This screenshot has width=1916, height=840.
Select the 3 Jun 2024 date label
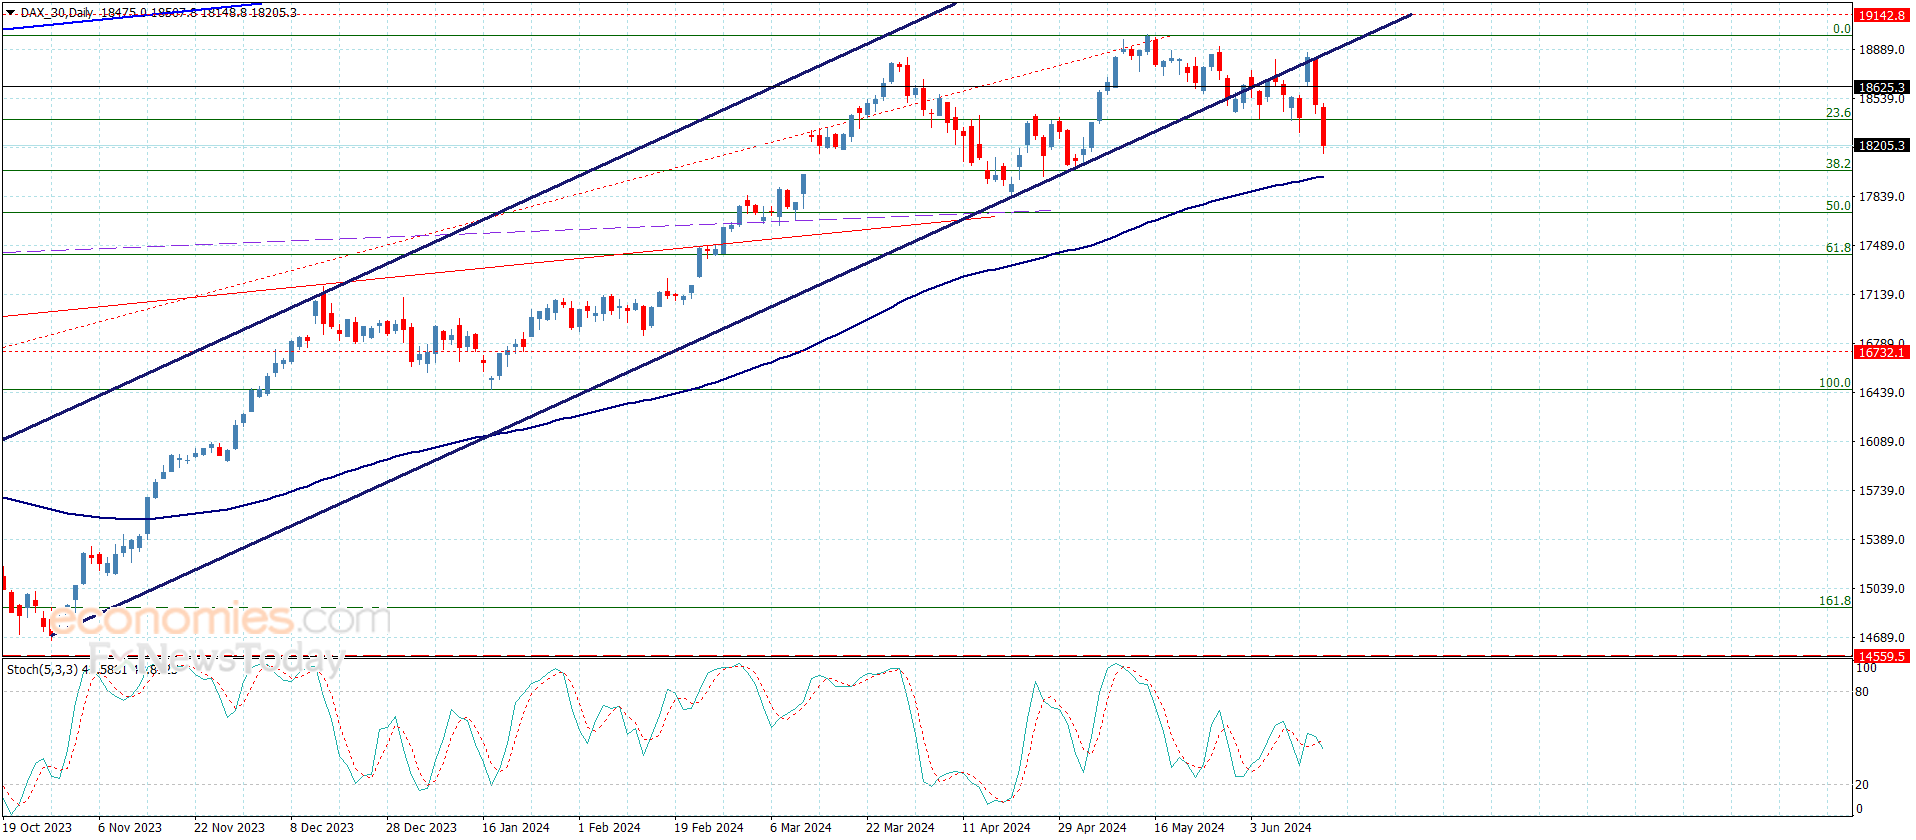click(1280, 827)
